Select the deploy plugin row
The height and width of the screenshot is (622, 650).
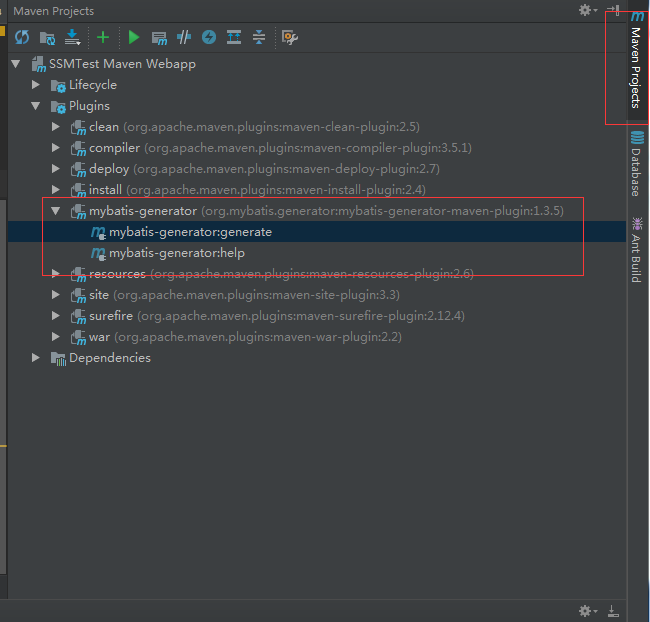pyautogui.click(x=317, y=169)
